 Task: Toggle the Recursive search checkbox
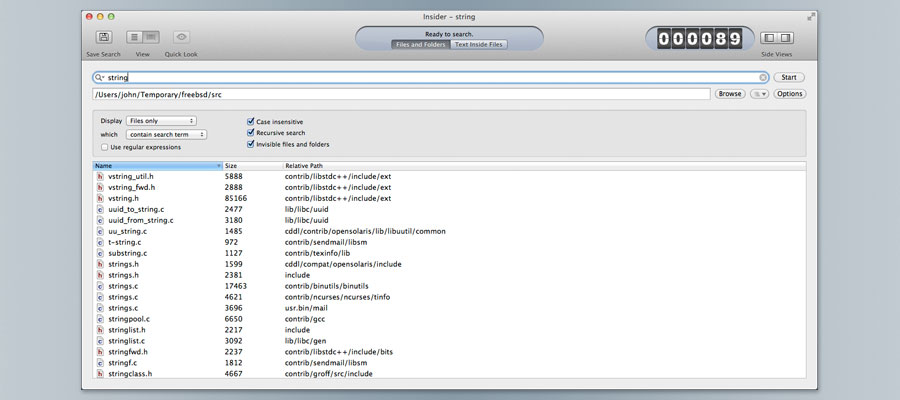(250, 133)
